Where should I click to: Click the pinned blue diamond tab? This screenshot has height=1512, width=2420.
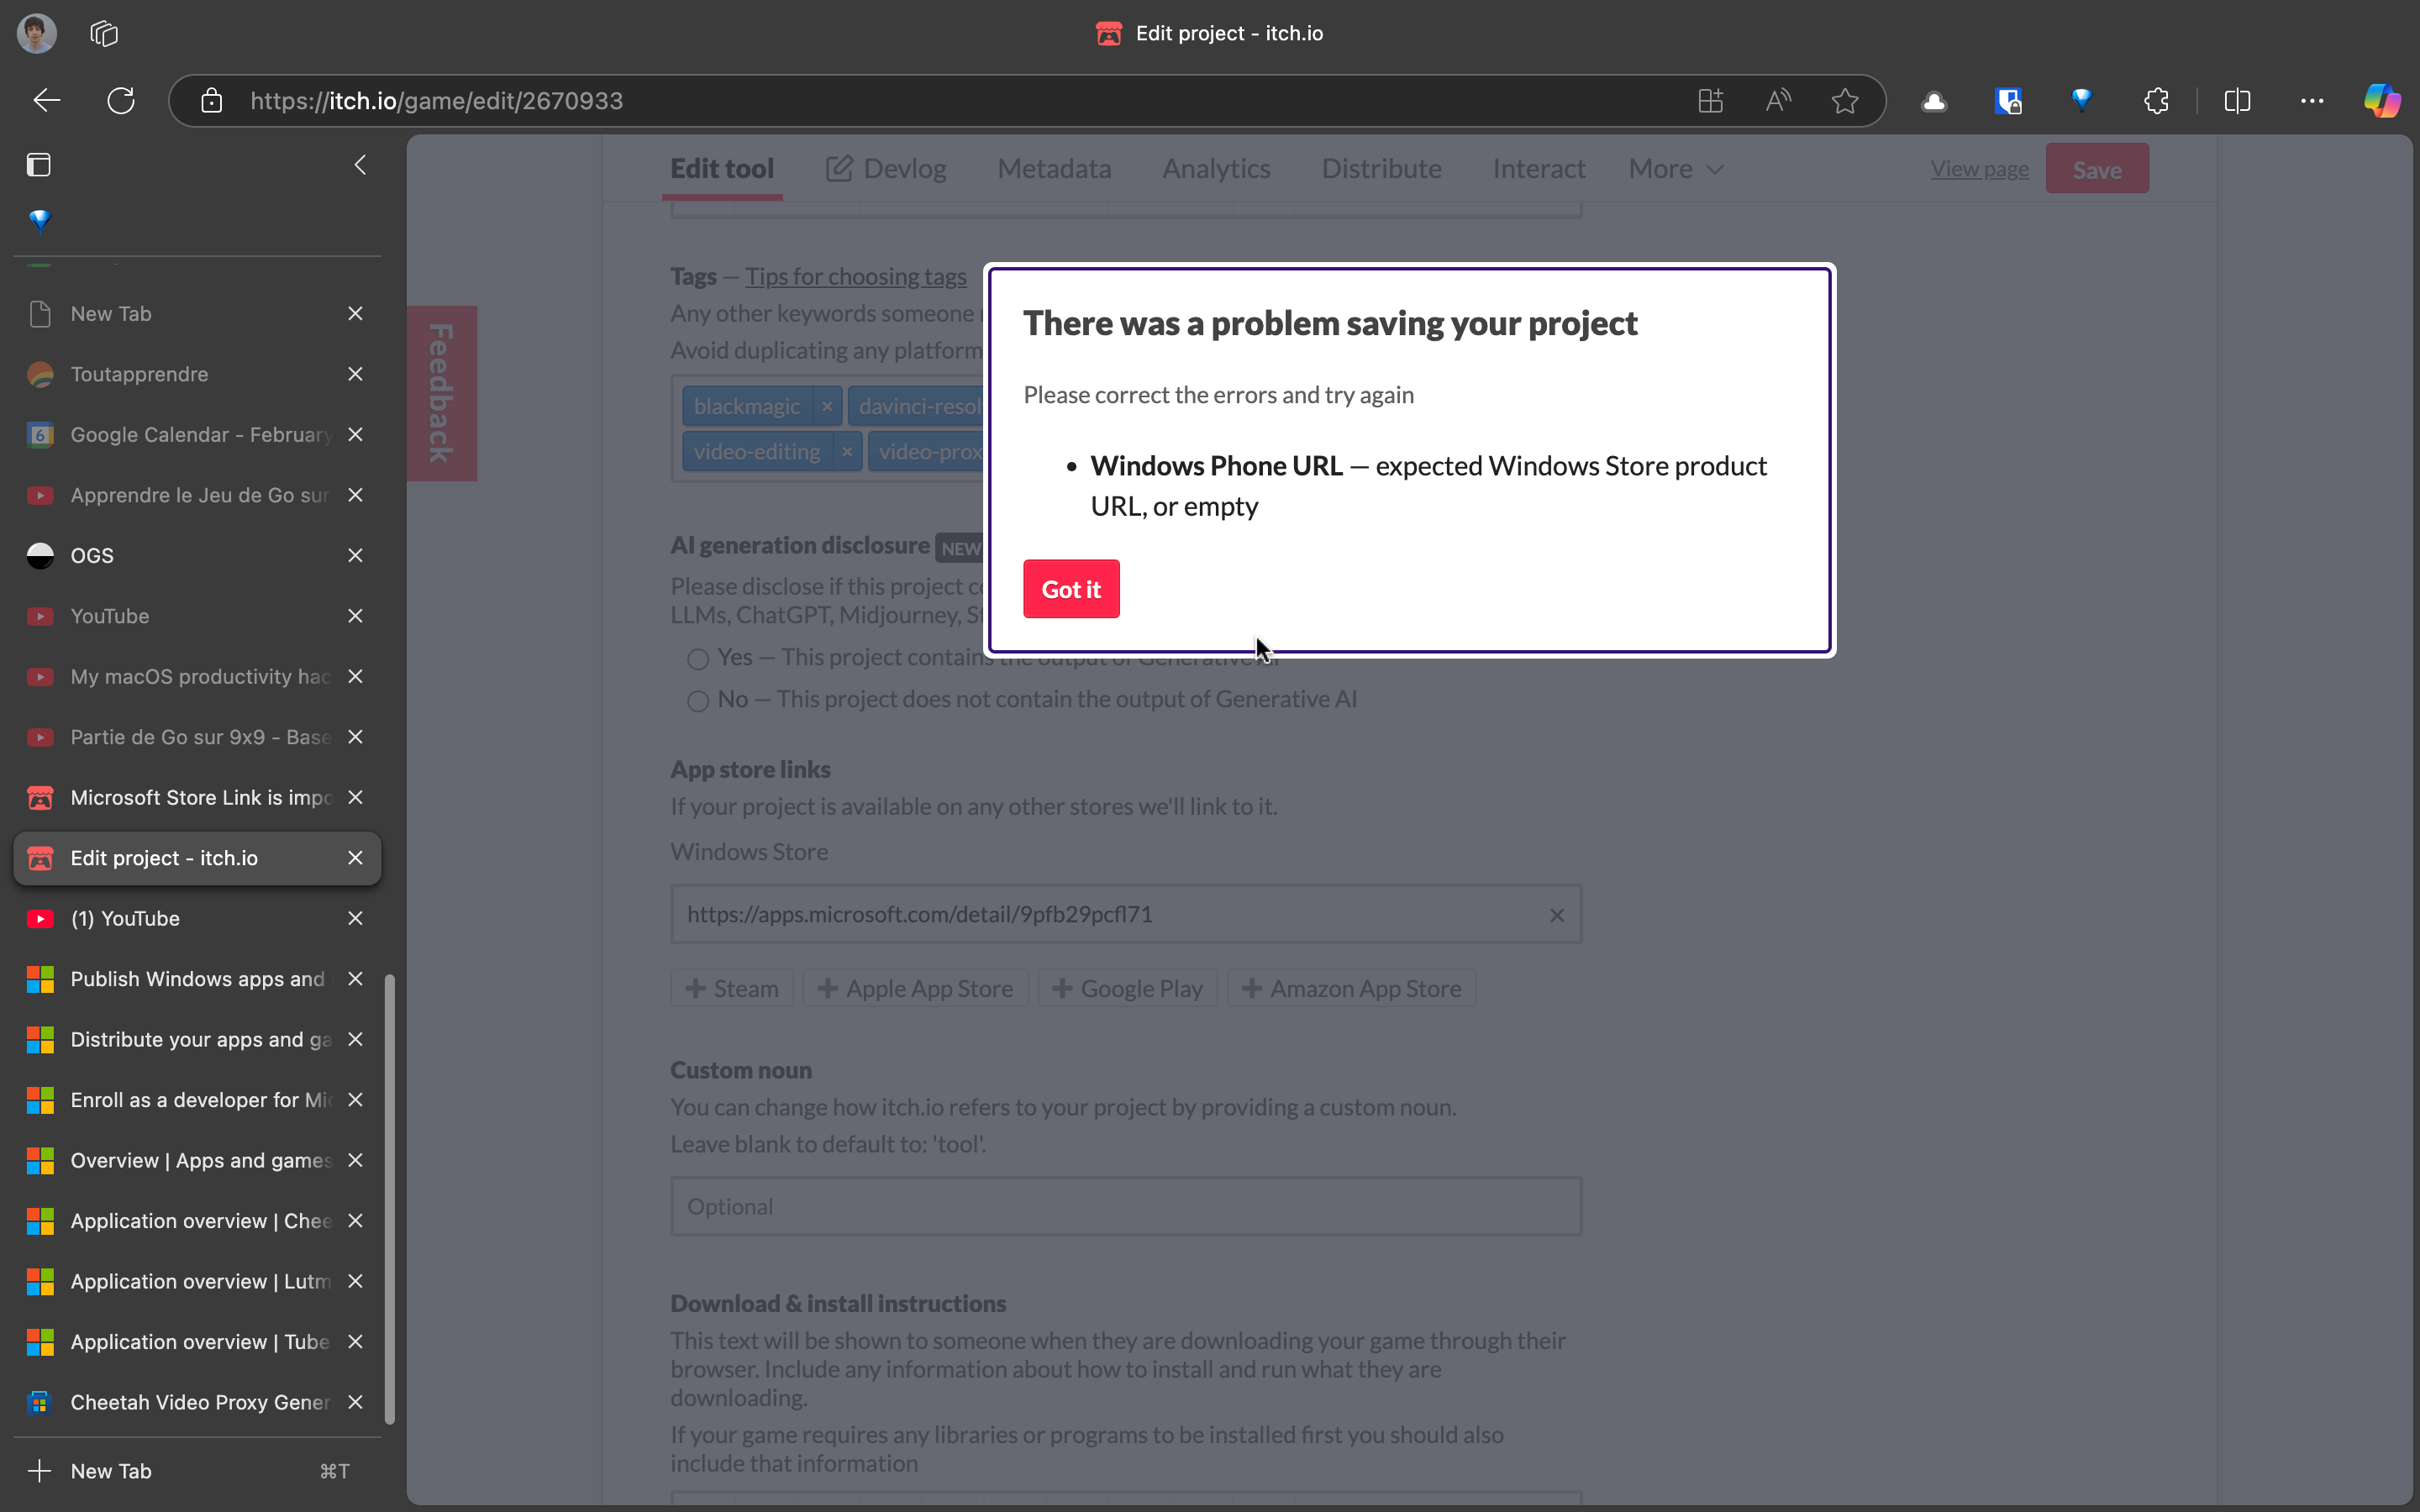(40, 220)
